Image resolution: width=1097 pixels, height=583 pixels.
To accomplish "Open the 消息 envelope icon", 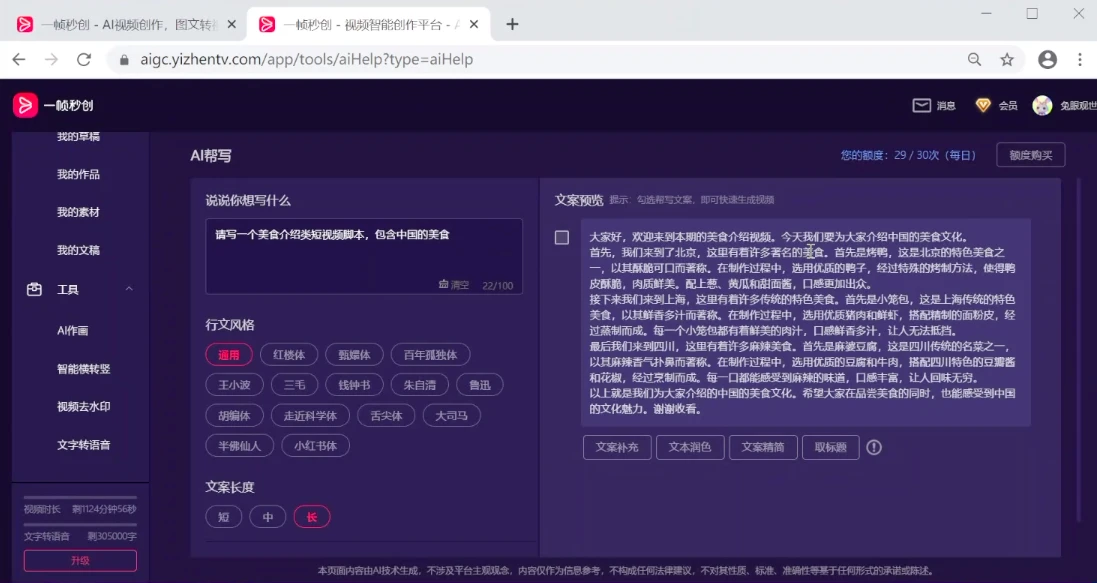I will coord(921,105).
